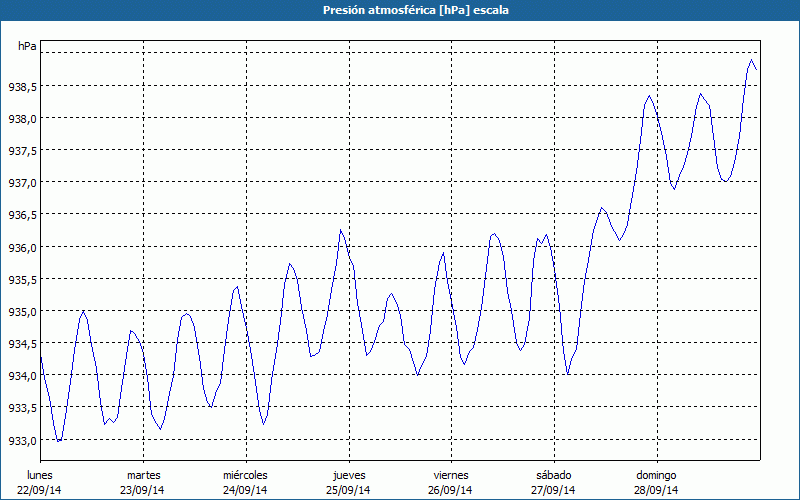
Task: Select the miércoles 24/09/14 date label
Action: pyautogui.click(x=245, y=482)
